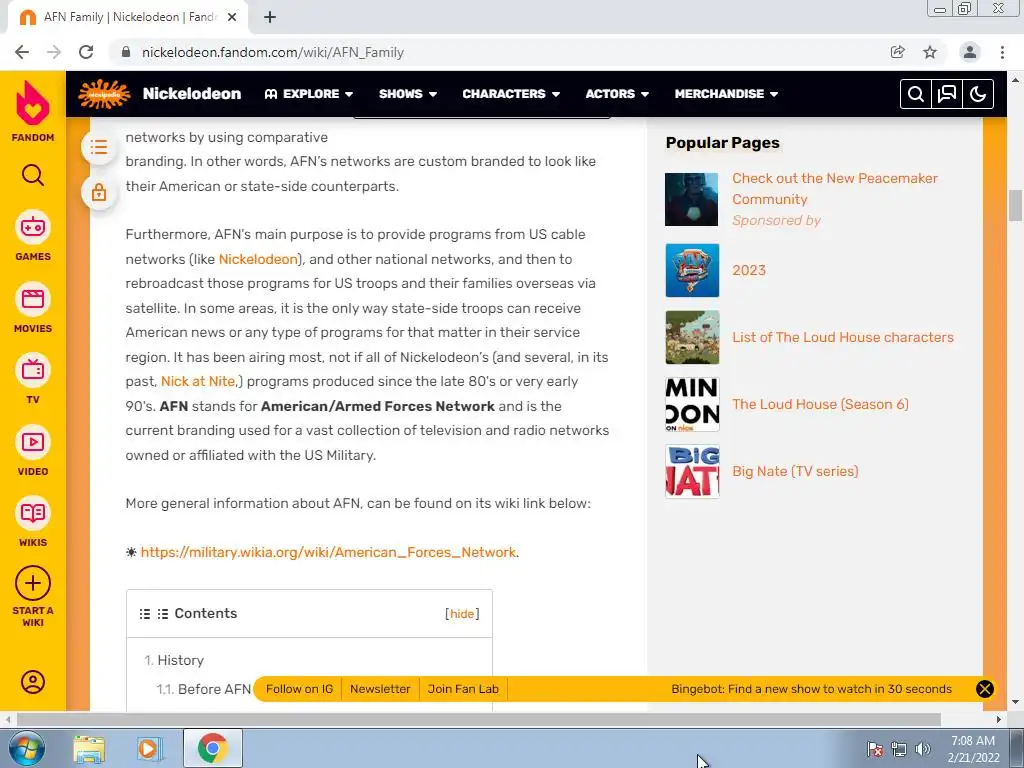Screen dimensions: 1024x768
Task: Click the Big Nate thumbnail
Action: [692, 472]
